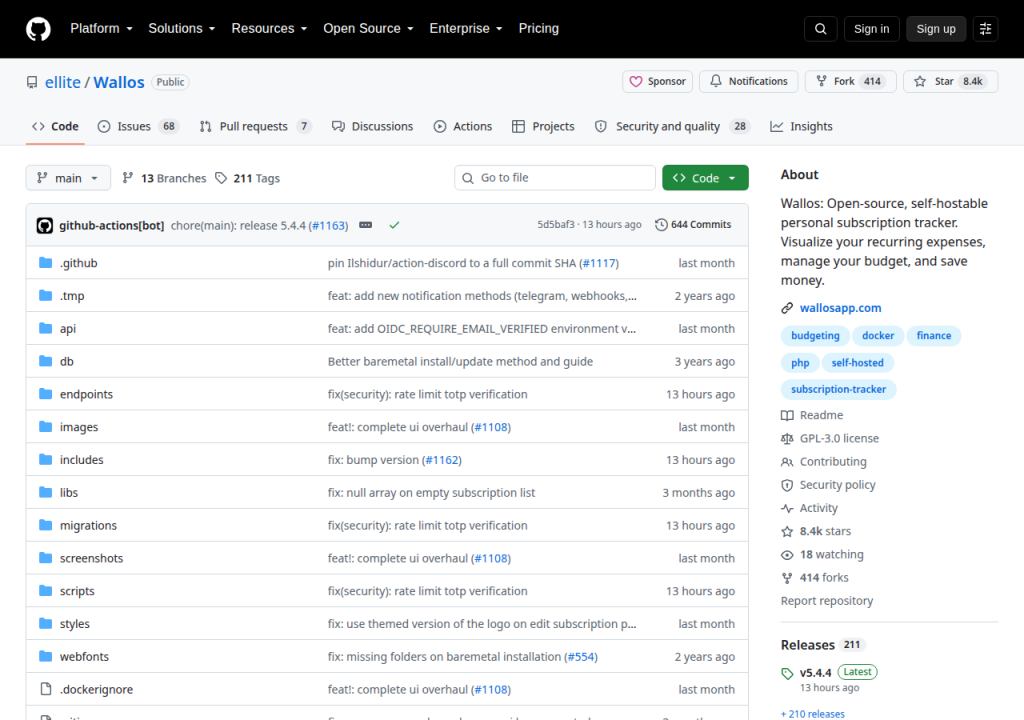The width and height of the screenshot is (1024, 720).
Task: Click the link icon beside wallosapp.com
Action: (x=787, y=308)
